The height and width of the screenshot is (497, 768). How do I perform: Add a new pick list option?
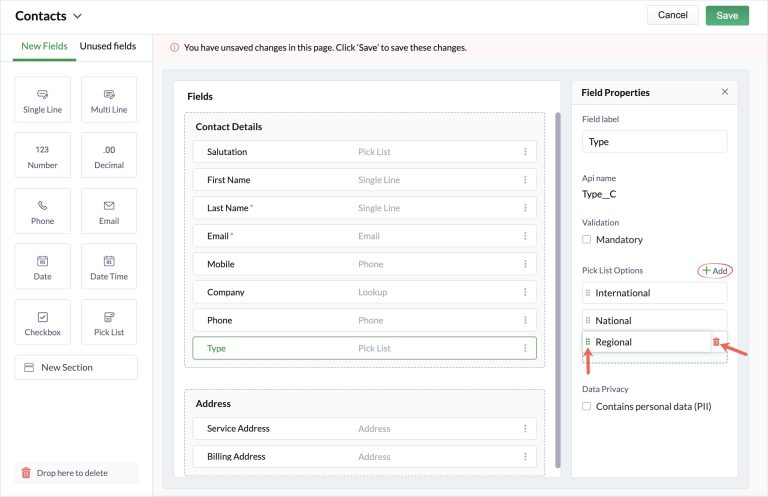(715, 271)
